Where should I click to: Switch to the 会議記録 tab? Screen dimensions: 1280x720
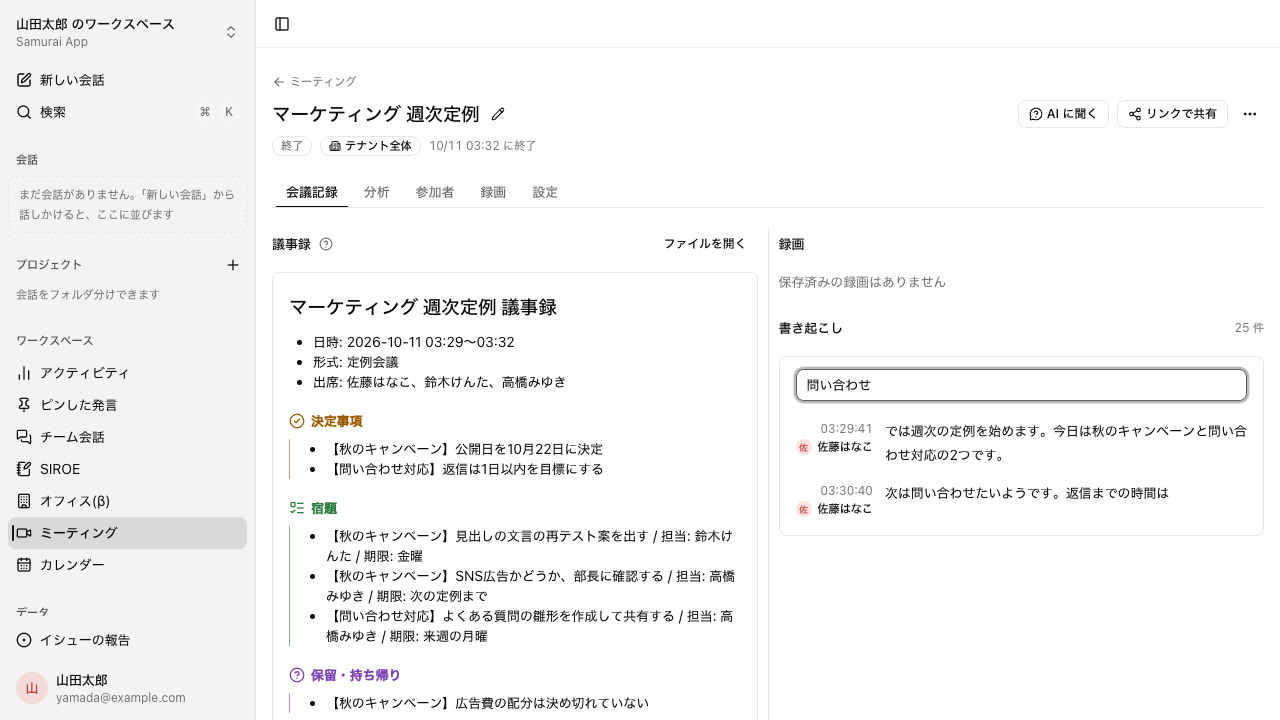tap(312, 192)
